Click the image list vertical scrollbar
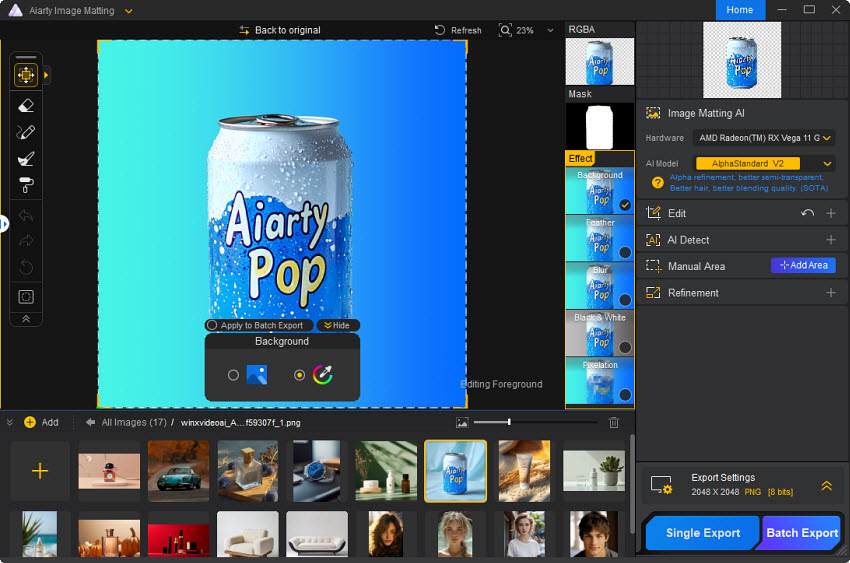Image resolution: width=850 pixels, height=563 pixels. coord(632,483)
